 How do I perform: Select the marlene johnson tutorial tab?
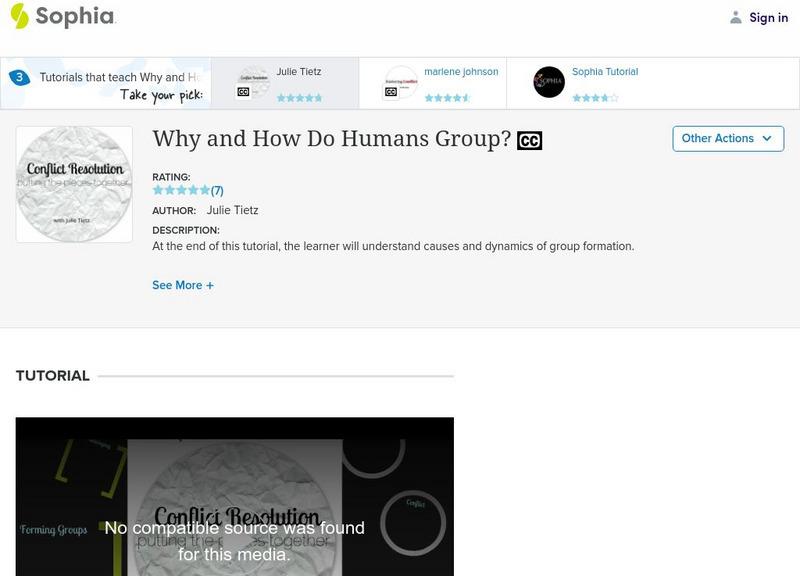(433, 83)
